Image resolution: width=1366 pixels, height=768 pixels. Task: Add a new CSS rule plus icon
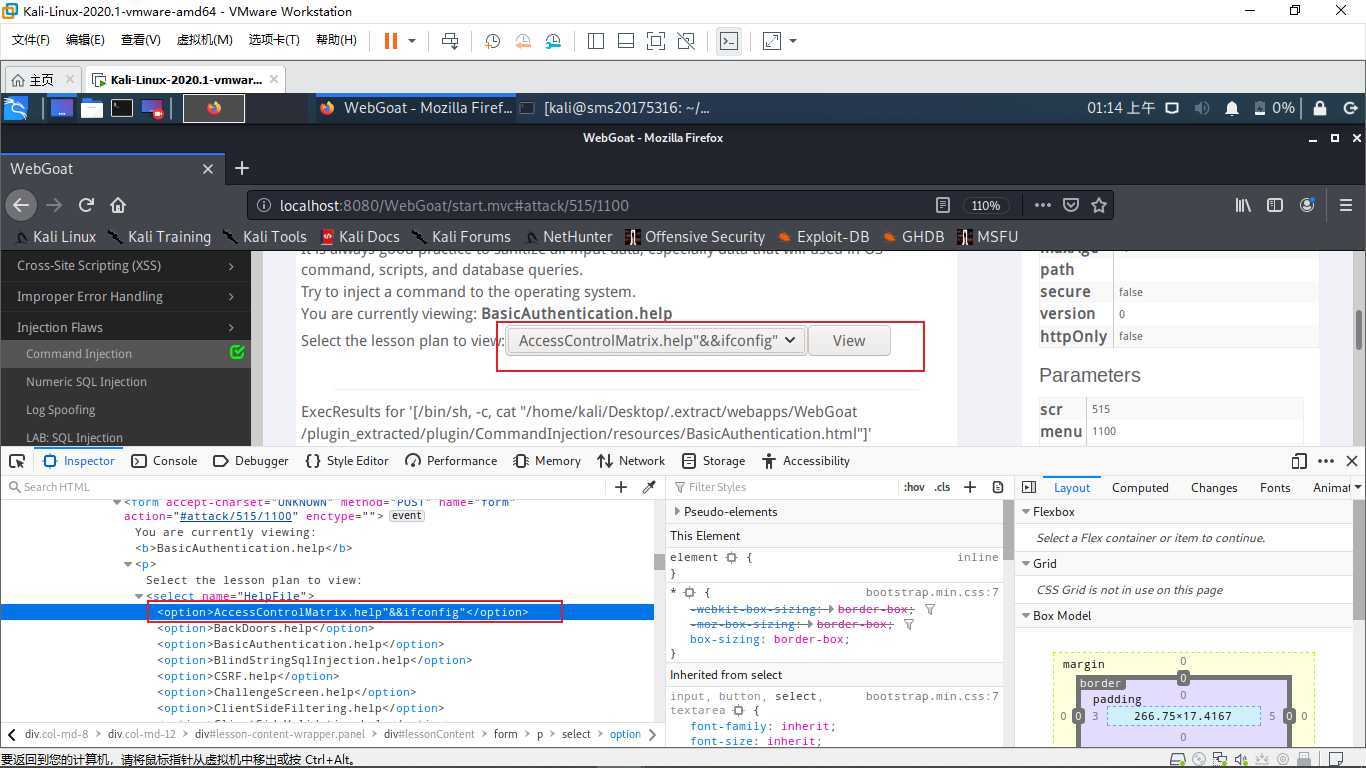pyautogui.click(x=970, y=487)
